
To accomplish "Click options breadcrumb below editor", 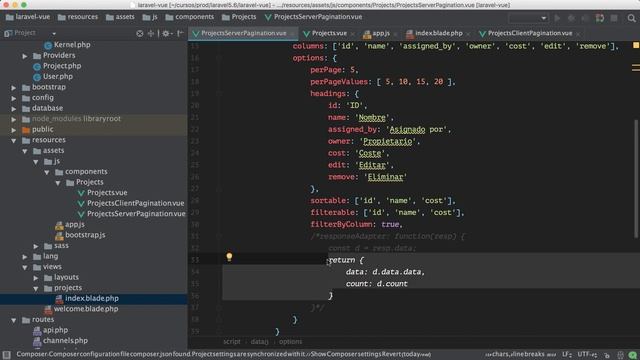I will (x=291, y=342).
